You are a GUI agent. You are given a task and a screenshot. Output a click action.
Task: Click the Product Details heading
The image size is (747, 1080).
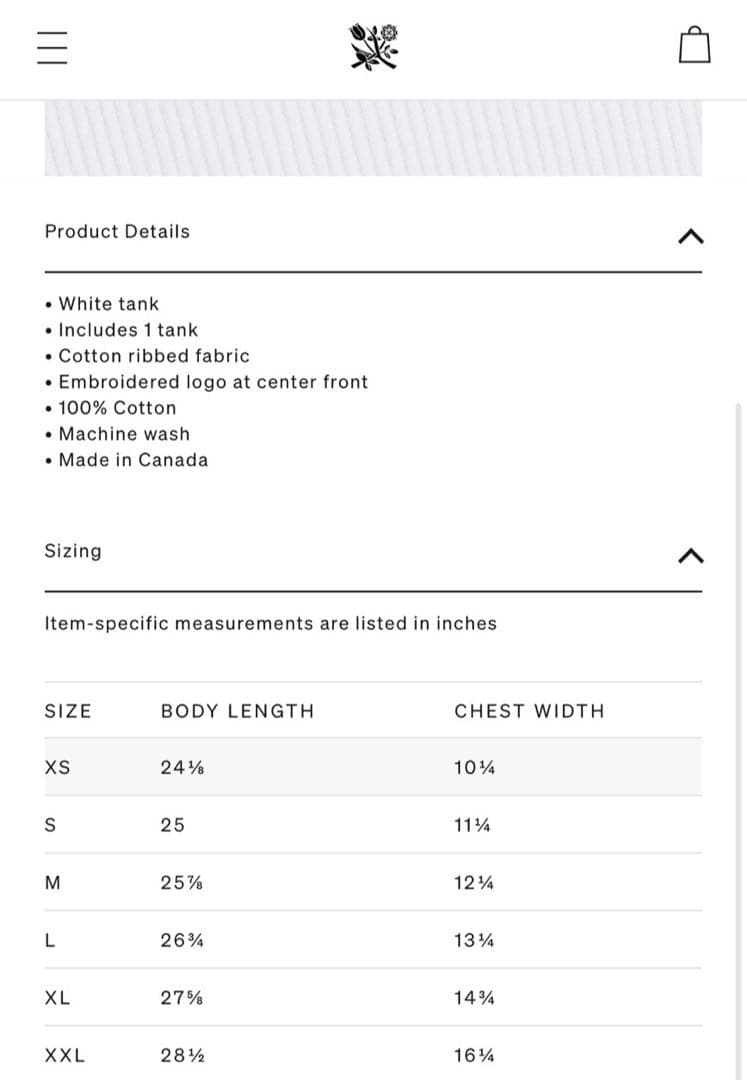point(117,232)
